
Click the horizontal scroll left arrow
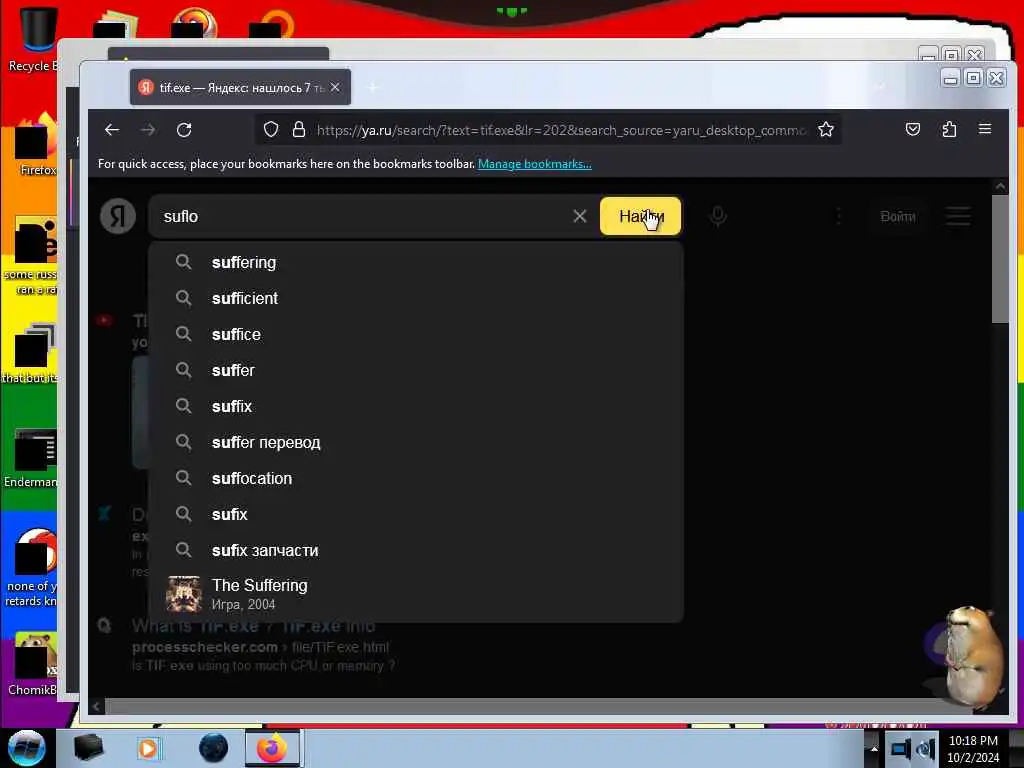(97, 706)
